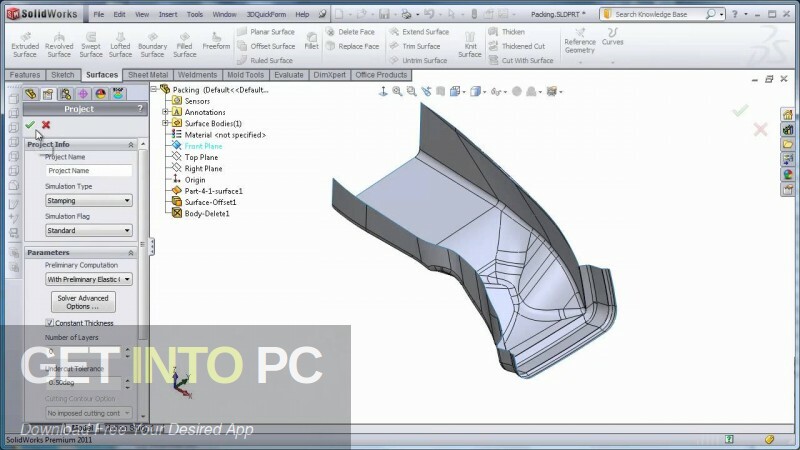Open the Project panel help icon
800x450 pixels.
(140, 109)
